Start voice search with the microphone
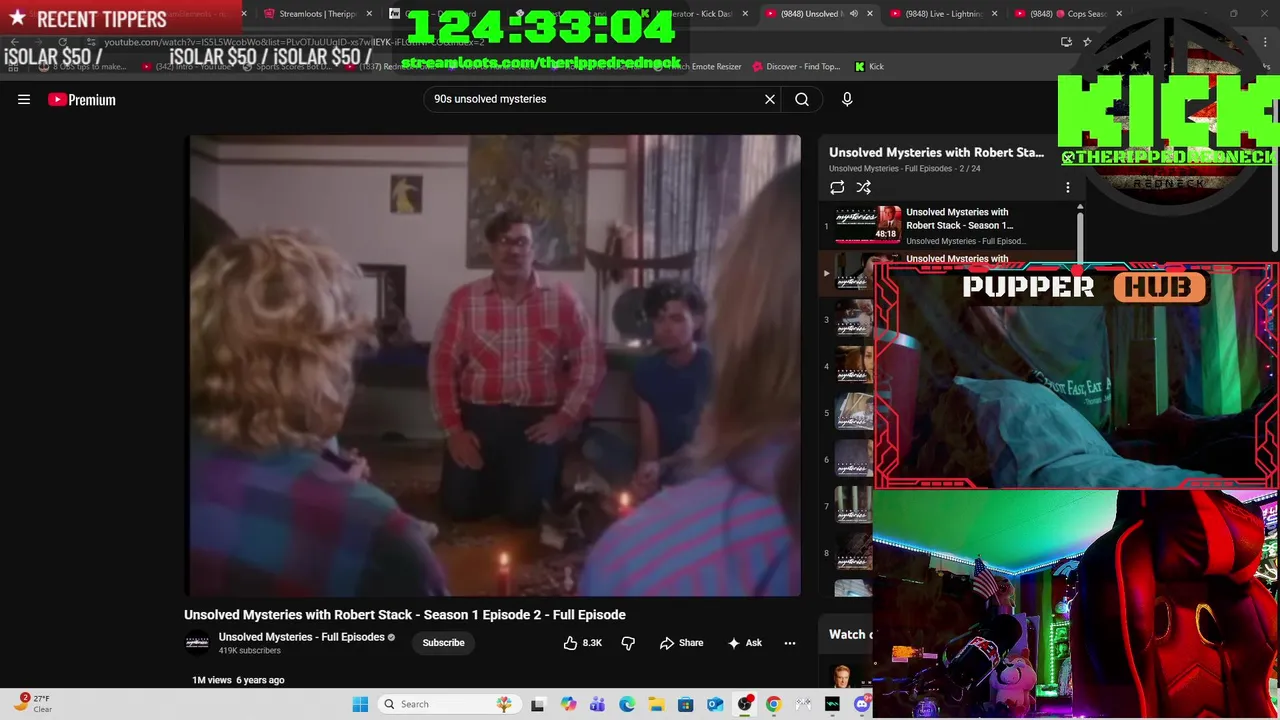Image resolution: width=1280 pixels, height=720 pixels. click(x=847, y=99)
